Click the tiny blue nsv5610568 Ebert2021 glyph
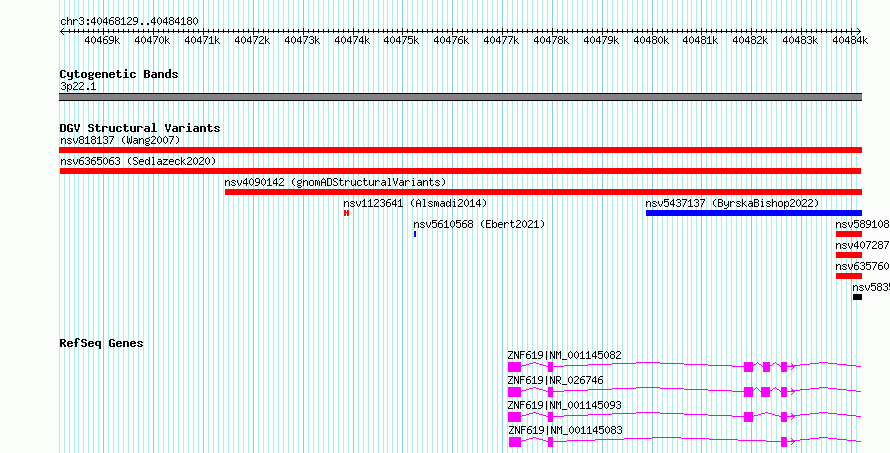This screenshot has height=453, width=890. [x=415, y=234]
